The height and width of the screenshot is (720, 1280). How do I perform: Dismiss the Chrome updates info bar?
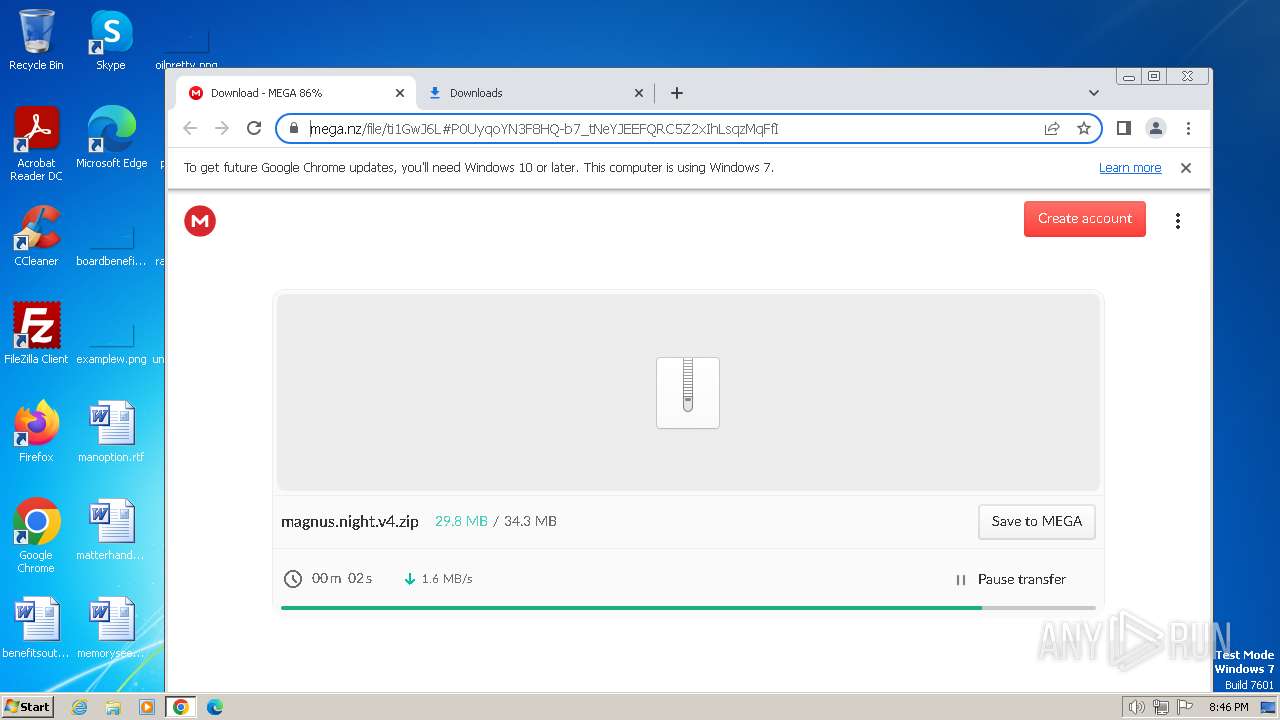click(1186, 168)
